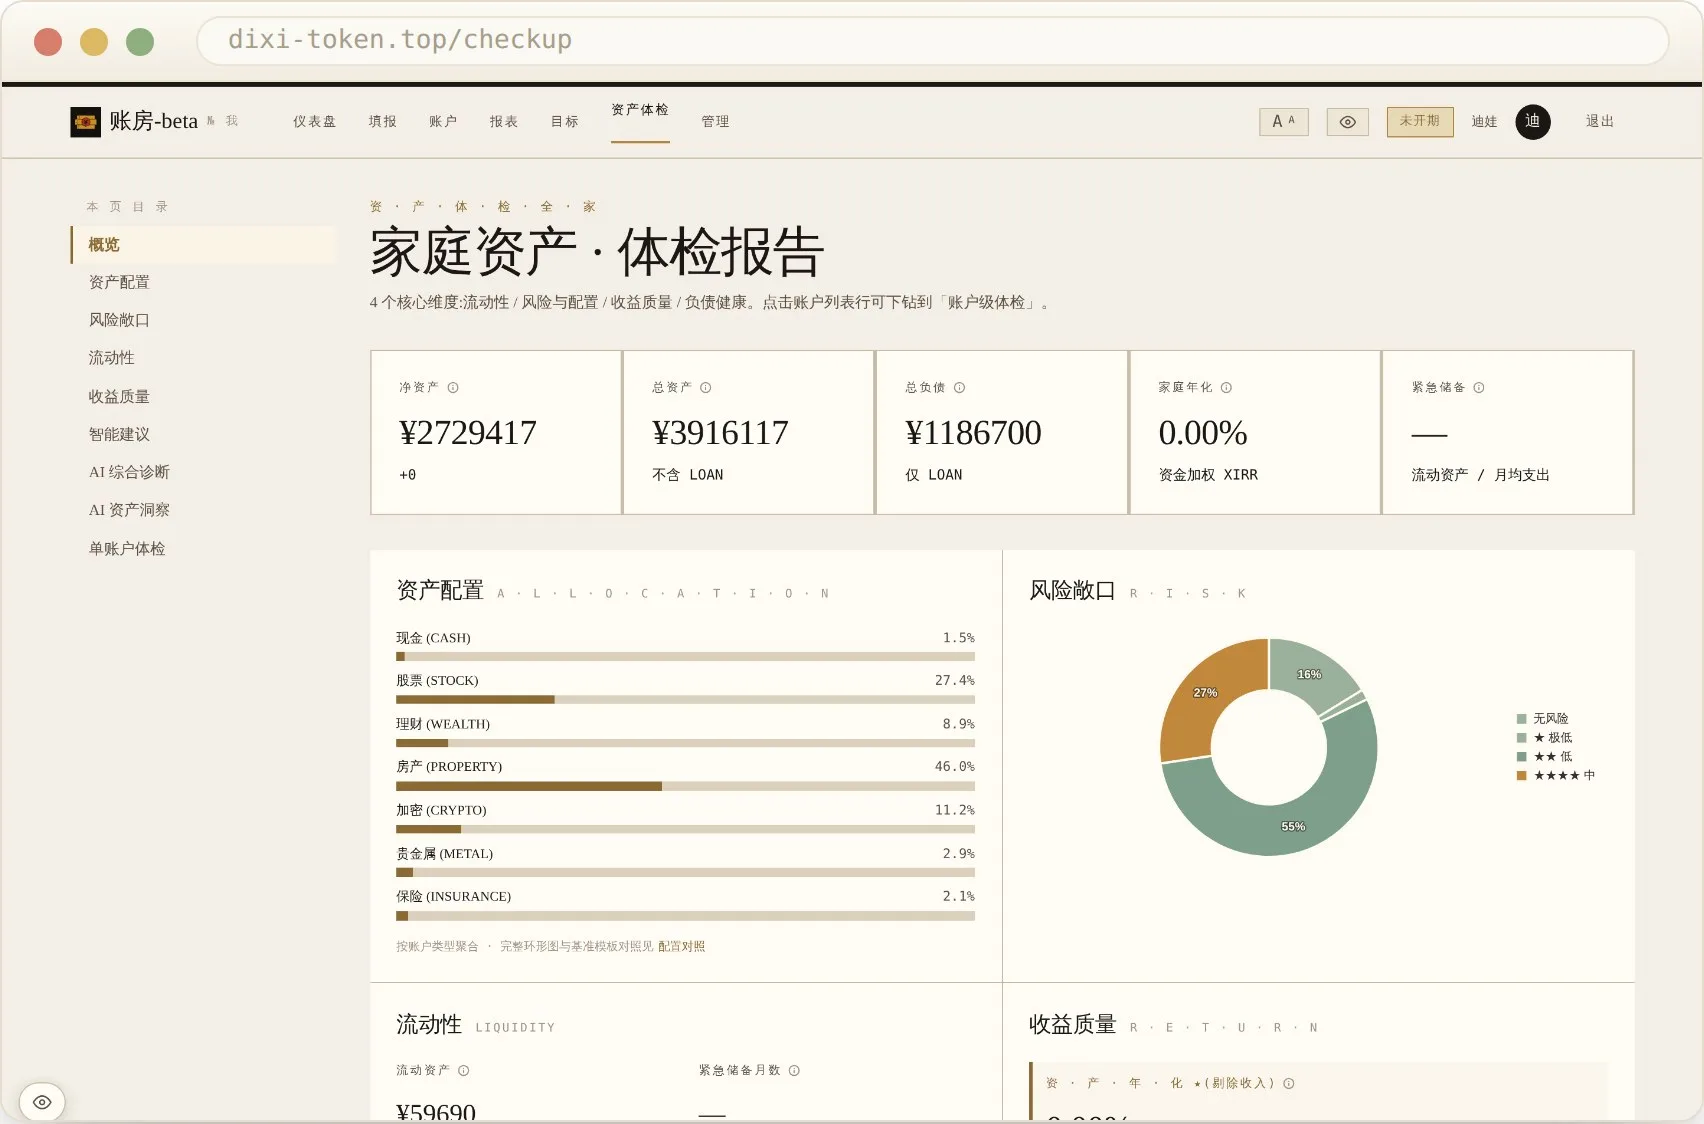Click the info icon beside 流动资产 label
The image size is (1704, 1124).
click(464, 1071)
